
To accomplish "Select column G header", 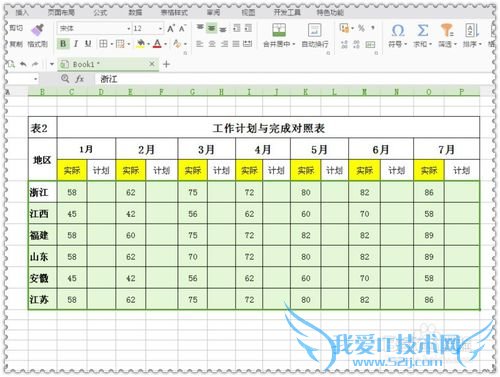I will click(192, 92).
